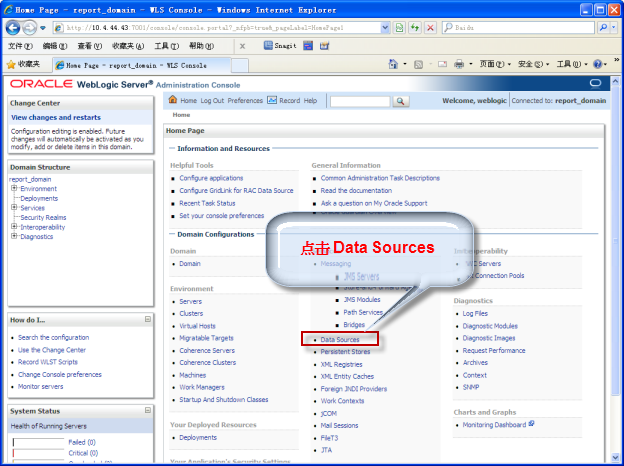Expand the Environment tree node

click(14, 188)
